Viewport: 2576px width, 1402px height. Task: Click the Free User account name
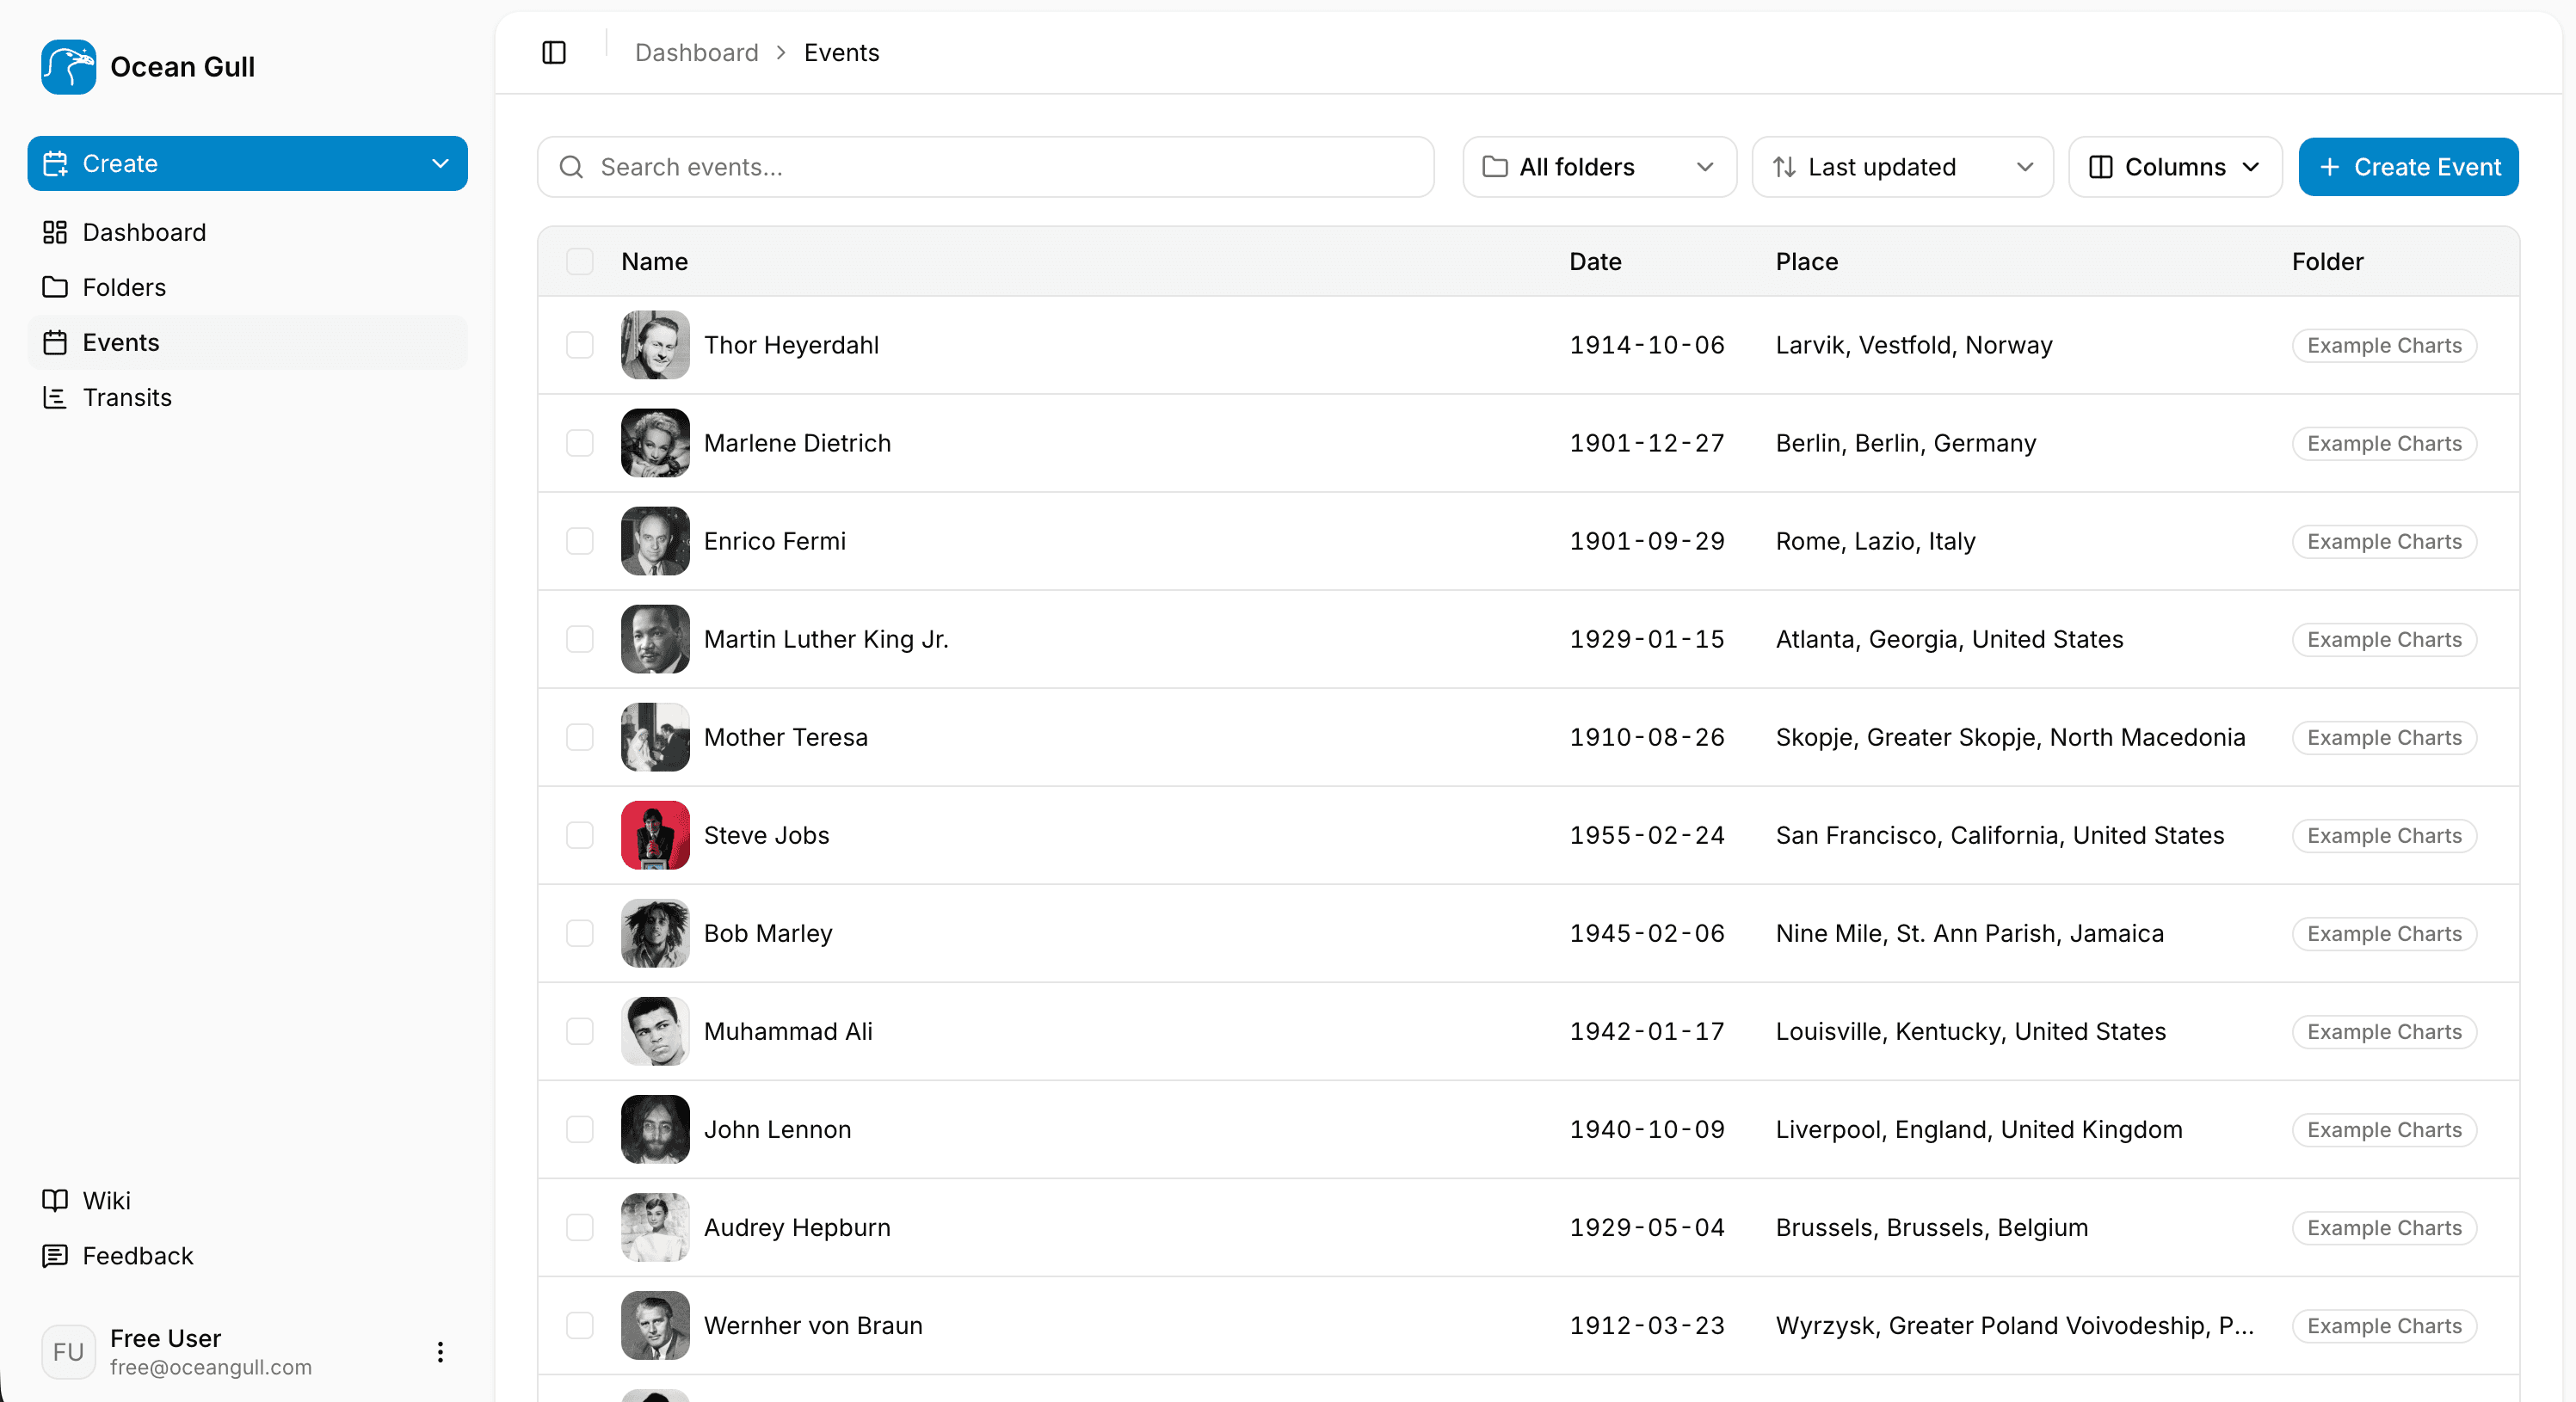click(166, 1338)
